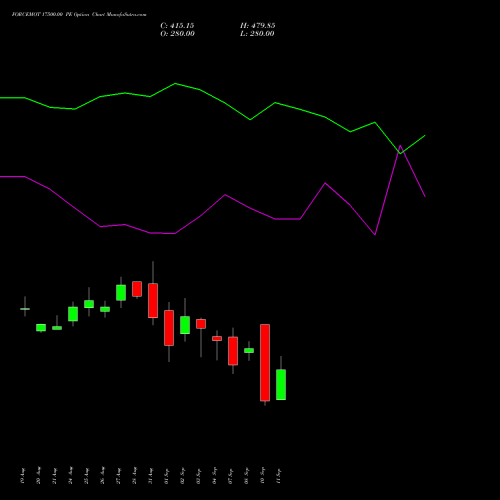Click the red candle above 28 Aug

[137, 289]
